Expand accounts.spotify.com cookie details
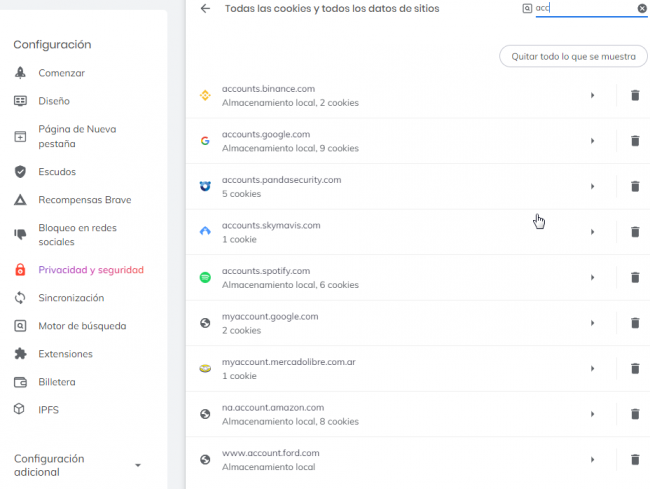650x489 pixels. [x=592, y=278]
